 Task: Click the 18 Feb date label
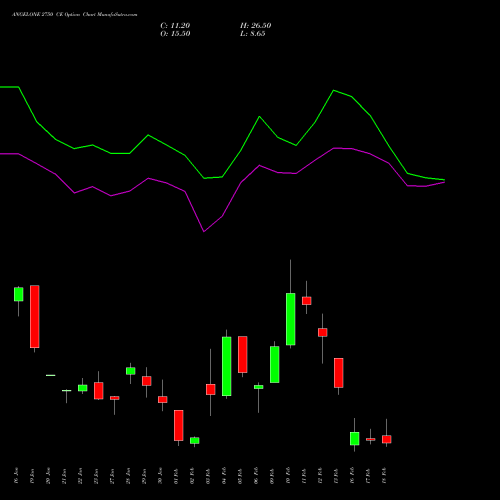(x=384, y=476)
